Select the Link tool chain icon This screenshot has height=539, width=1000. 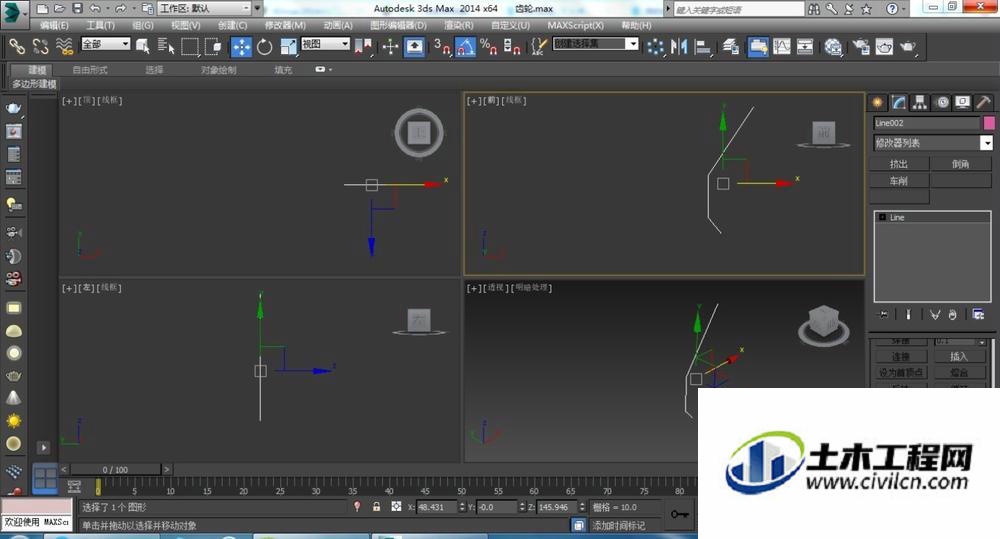pos(17,46)
